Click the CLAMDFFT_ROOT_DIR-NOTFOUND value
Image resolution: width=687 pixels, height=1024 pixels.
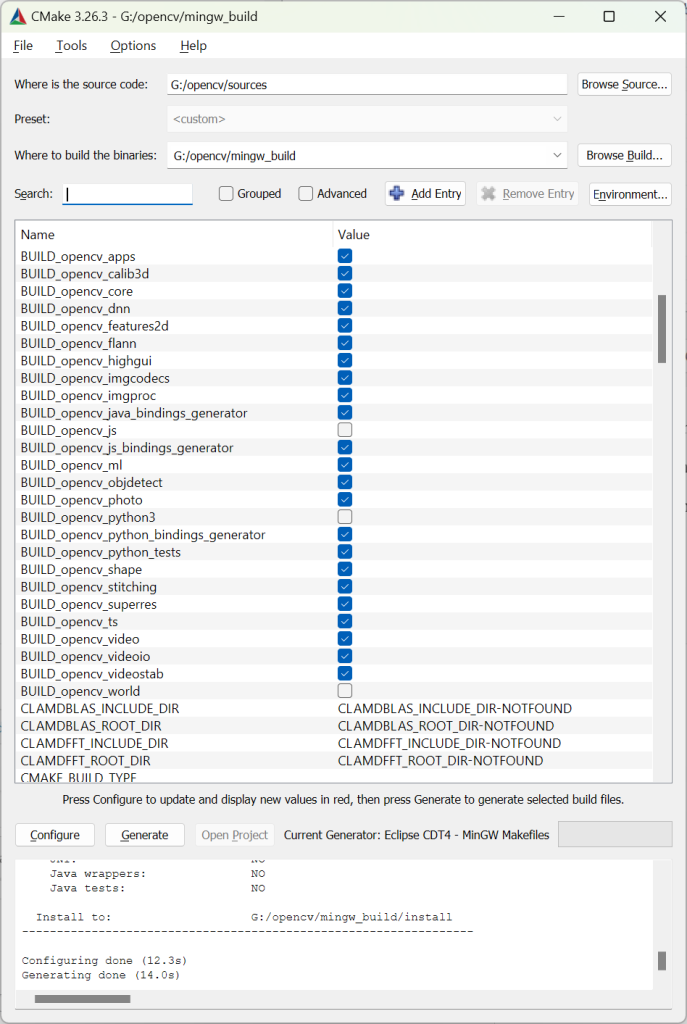[x=441, y=760]
